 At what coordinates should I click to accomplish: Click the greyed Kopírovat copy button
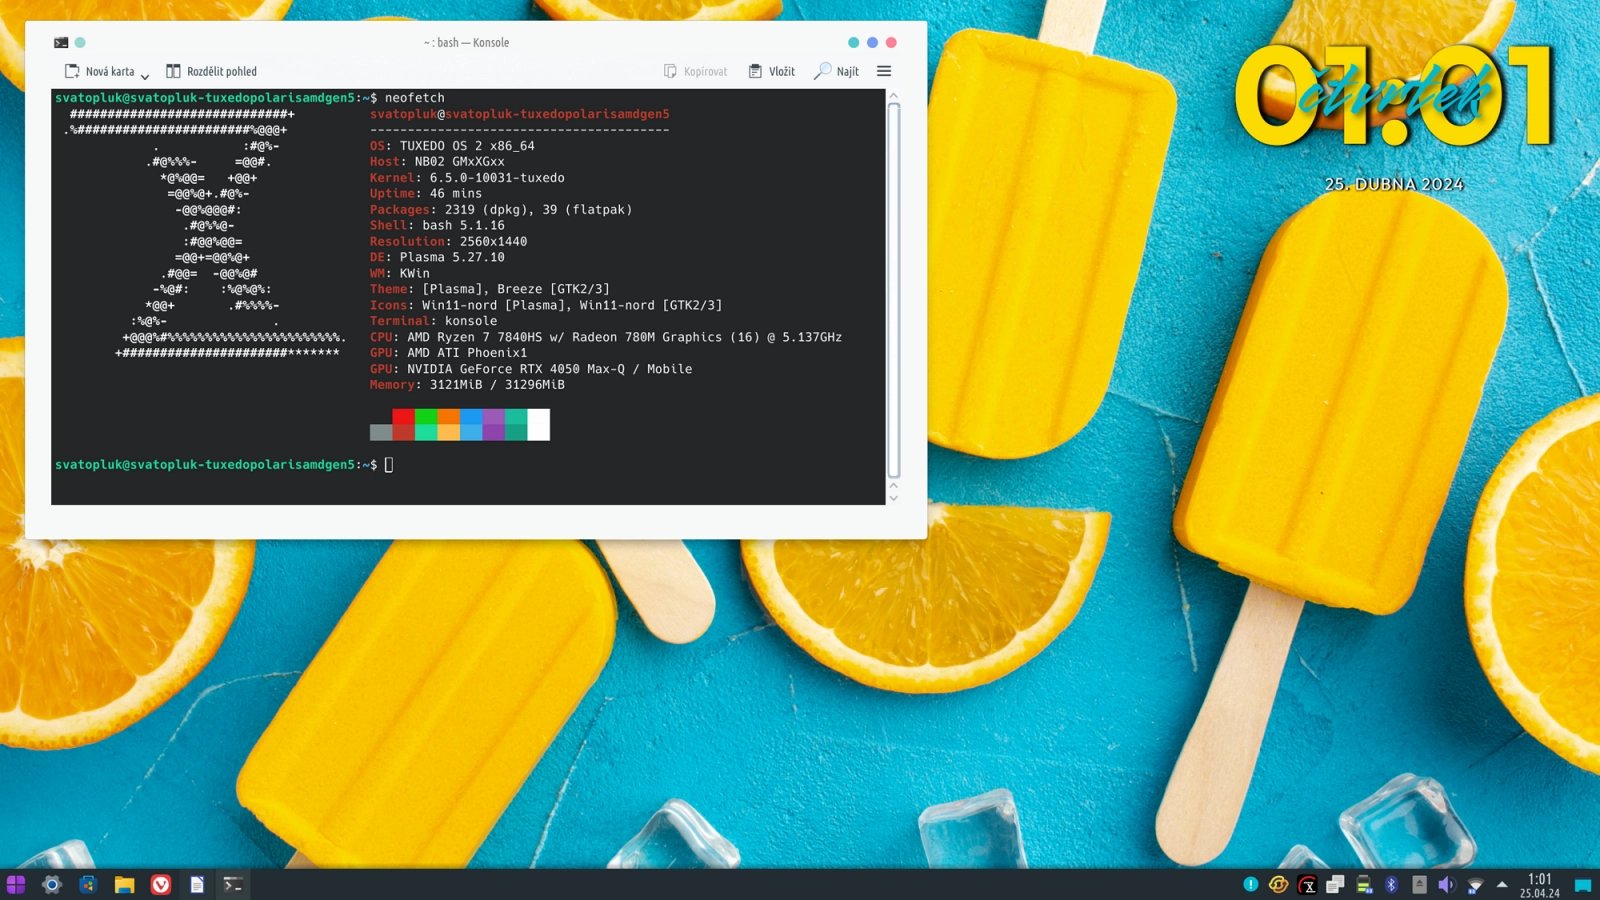(x=696, y=72)
